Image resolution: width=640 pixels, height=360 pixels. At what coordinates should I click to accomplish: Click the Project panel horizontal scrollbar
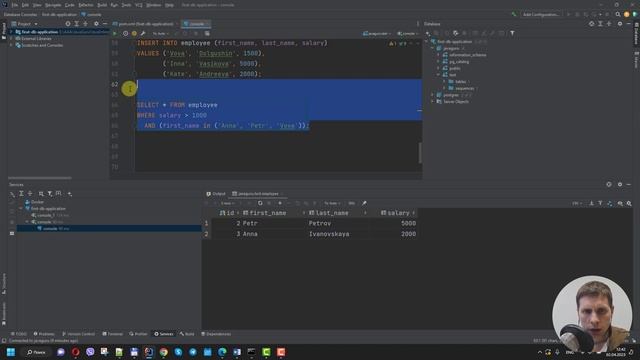[40, 178]
